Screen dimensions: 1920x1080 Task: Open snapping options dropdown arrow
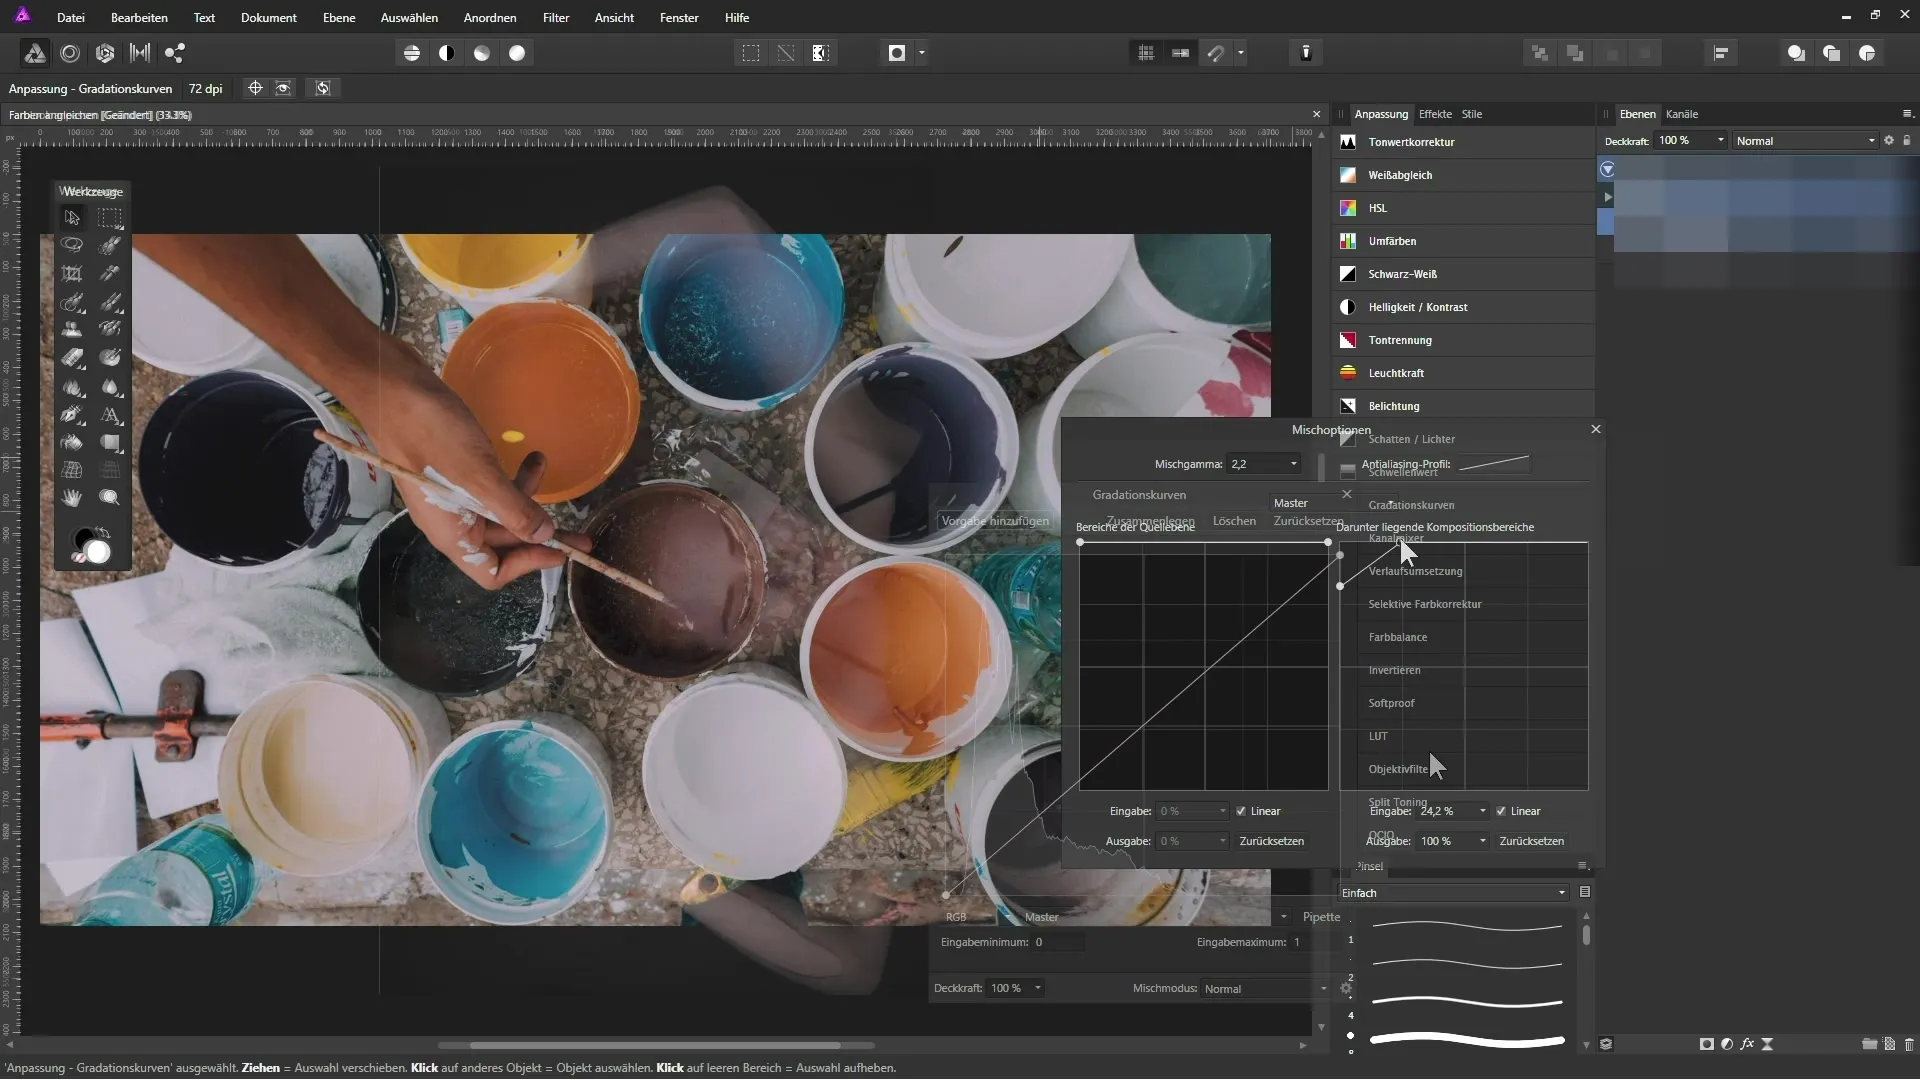[x=1241, y=53]
